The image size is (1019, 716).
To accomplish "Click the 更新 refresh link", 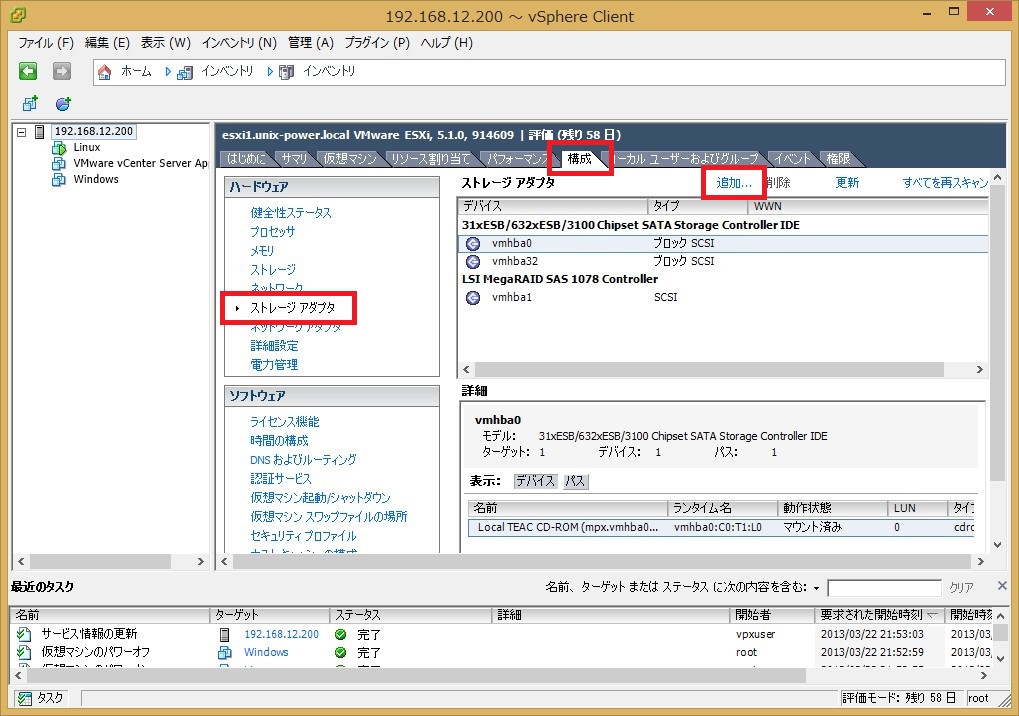I will [847, 183].
